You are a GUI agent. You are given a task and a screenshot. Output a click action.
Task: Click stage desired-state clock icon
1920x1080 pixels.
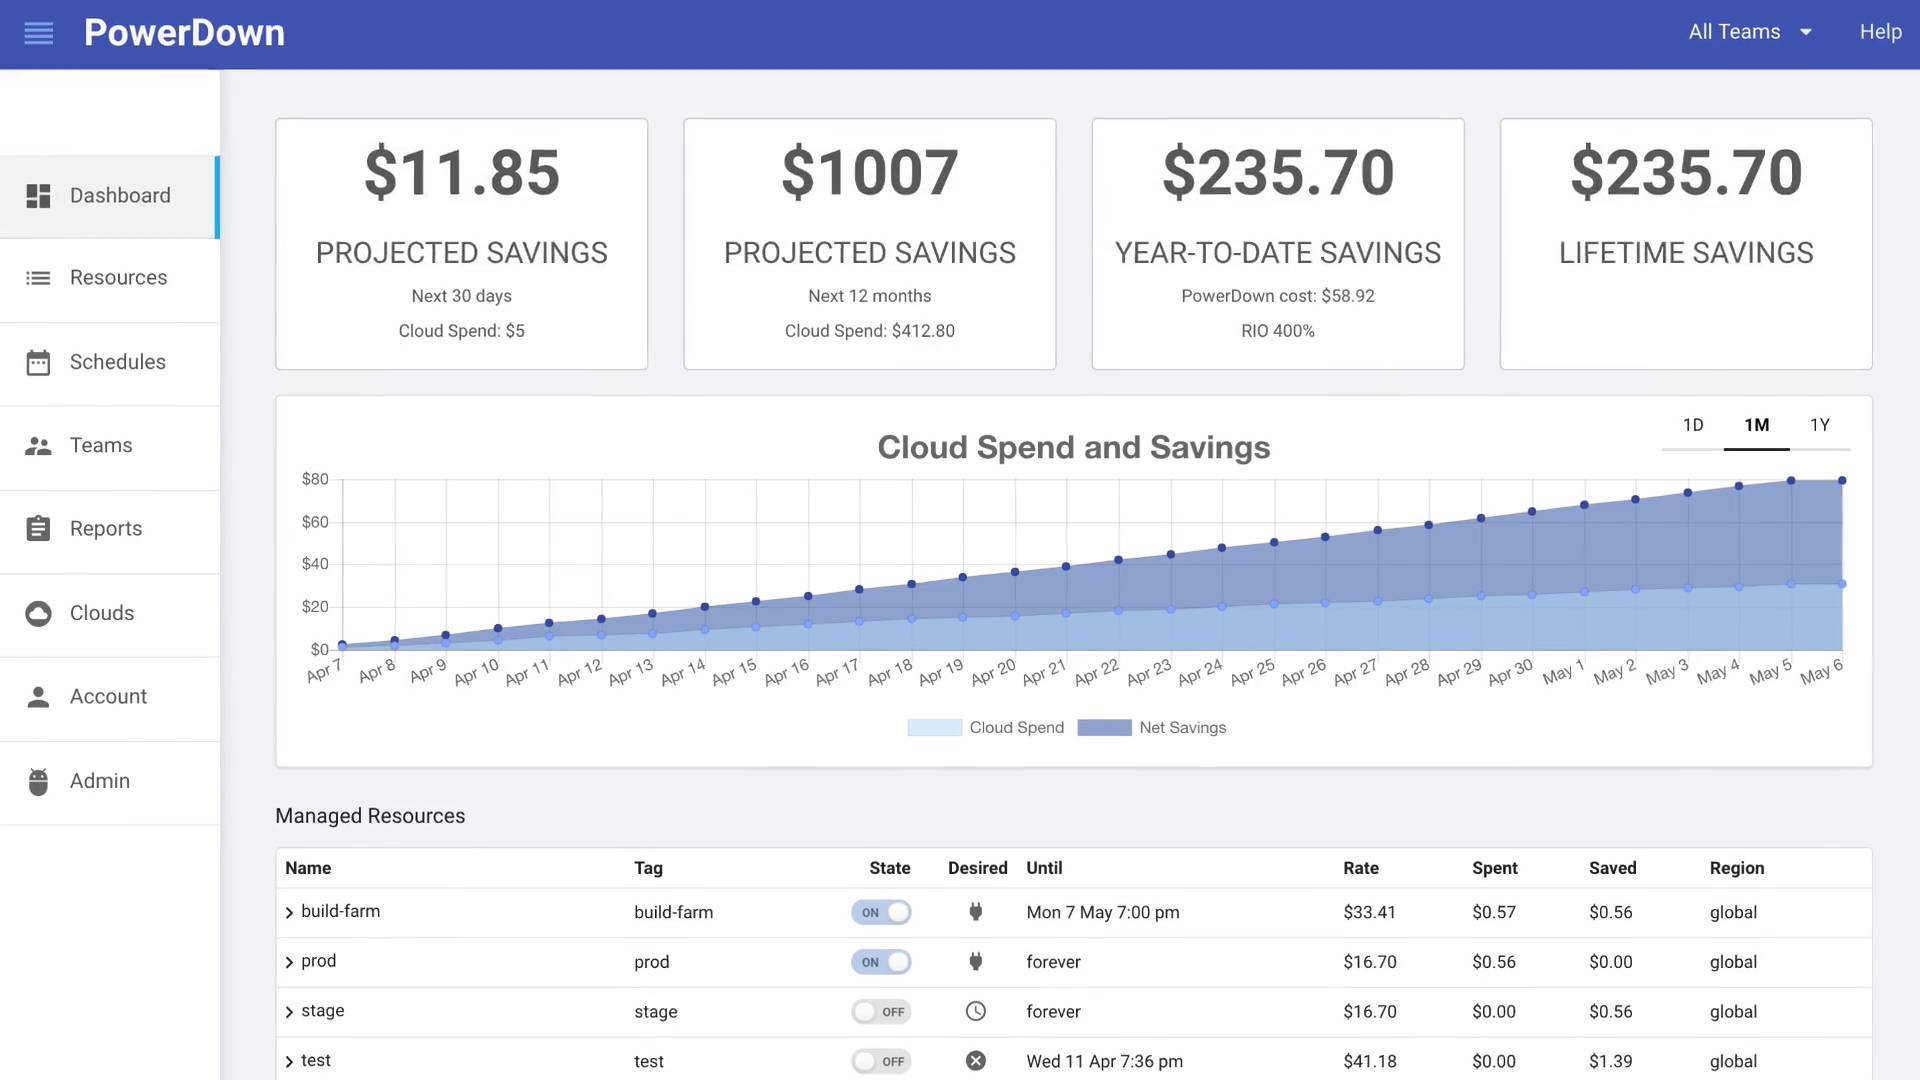(x=976, y=1011)
